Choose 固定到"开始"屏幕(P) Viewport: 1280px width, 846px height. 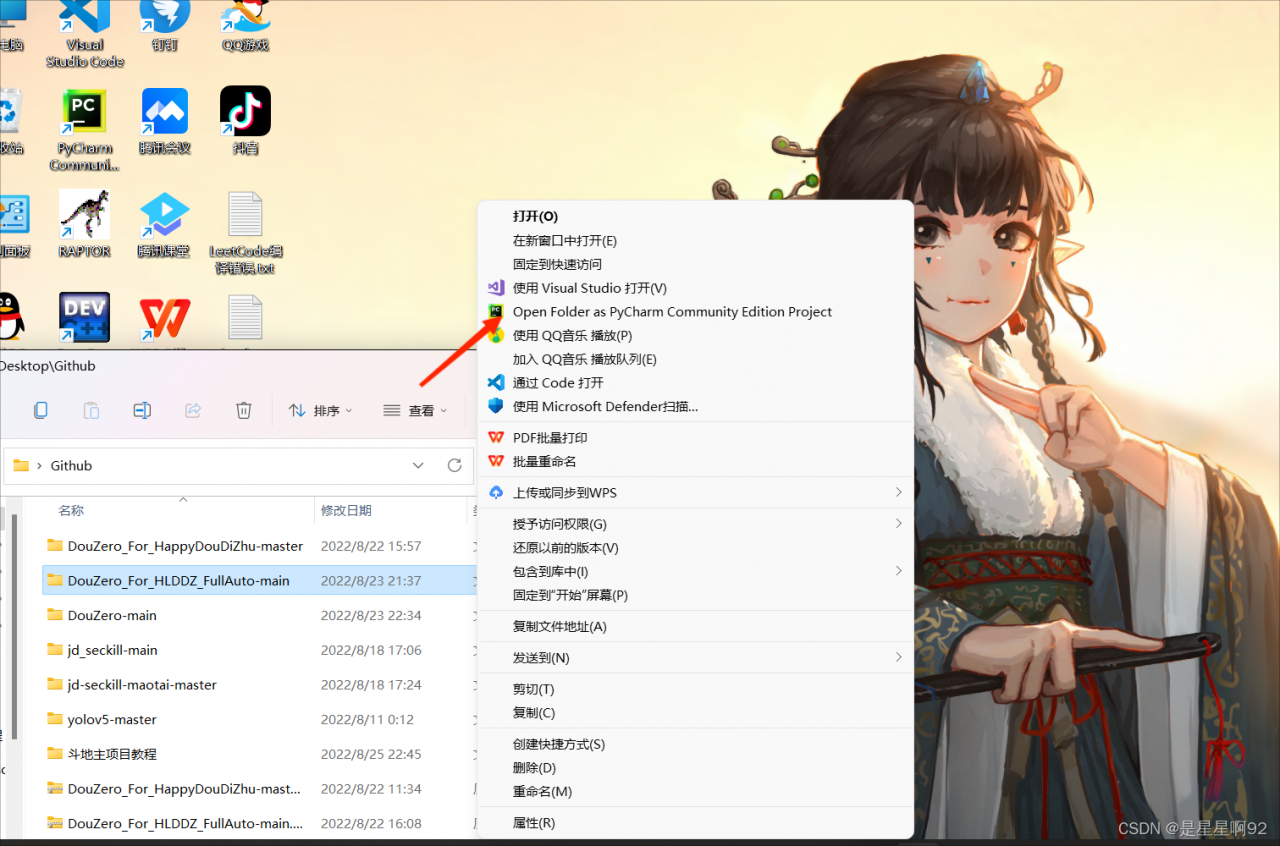(570, 596)
